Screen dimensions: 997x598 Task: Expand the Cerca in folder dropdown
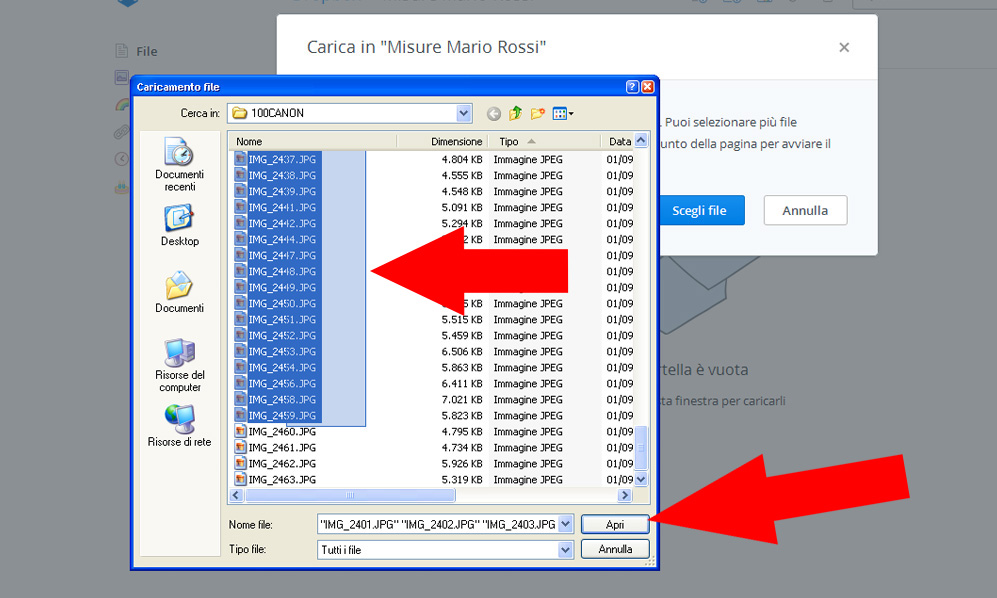(x=464, y=113)
